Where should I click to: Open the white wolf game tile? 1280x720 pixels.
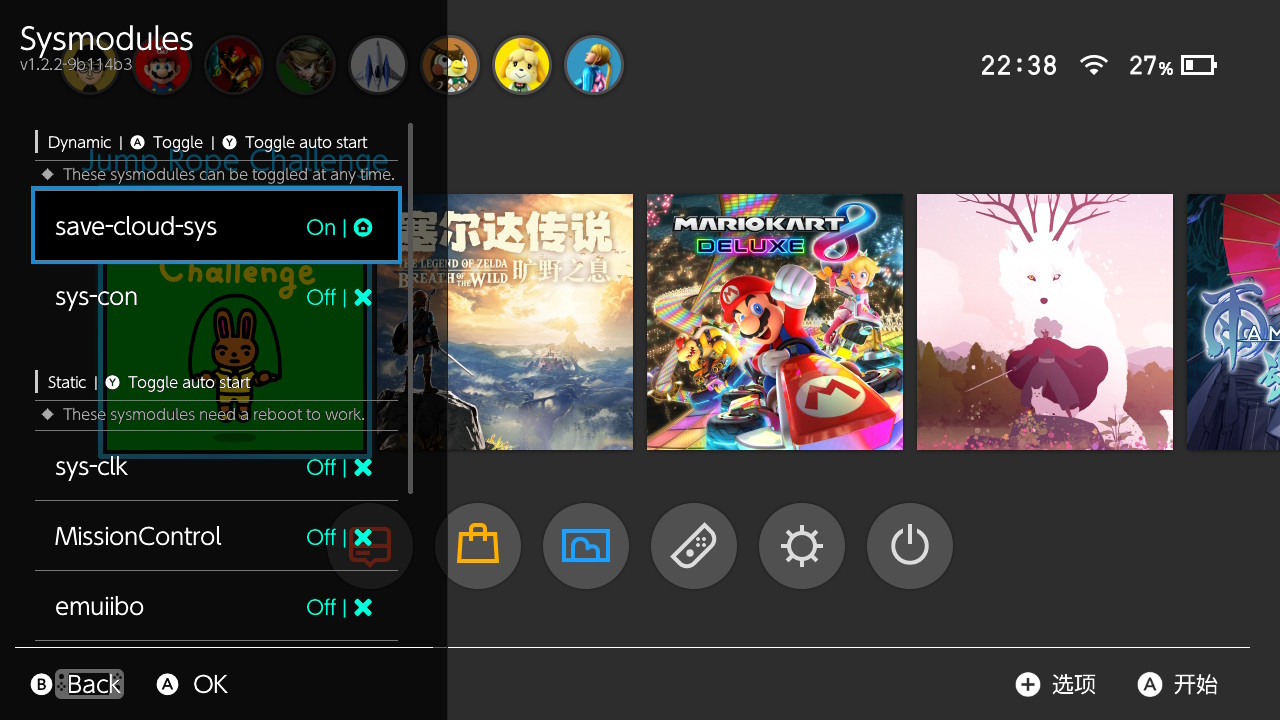click(1045, 322)
